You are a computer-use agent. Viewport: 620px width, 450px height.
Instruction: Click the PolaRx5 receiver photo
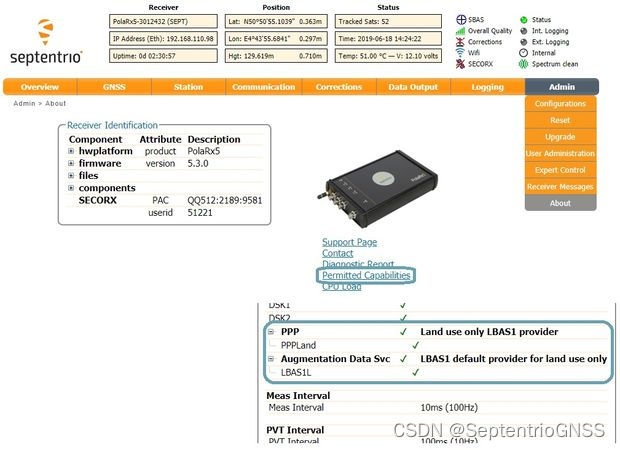[377, 188]
